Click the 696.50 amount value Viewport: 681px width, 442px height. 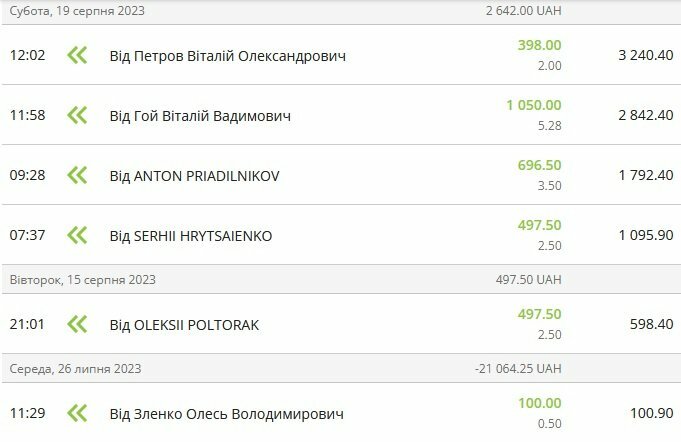click(540, 165)
